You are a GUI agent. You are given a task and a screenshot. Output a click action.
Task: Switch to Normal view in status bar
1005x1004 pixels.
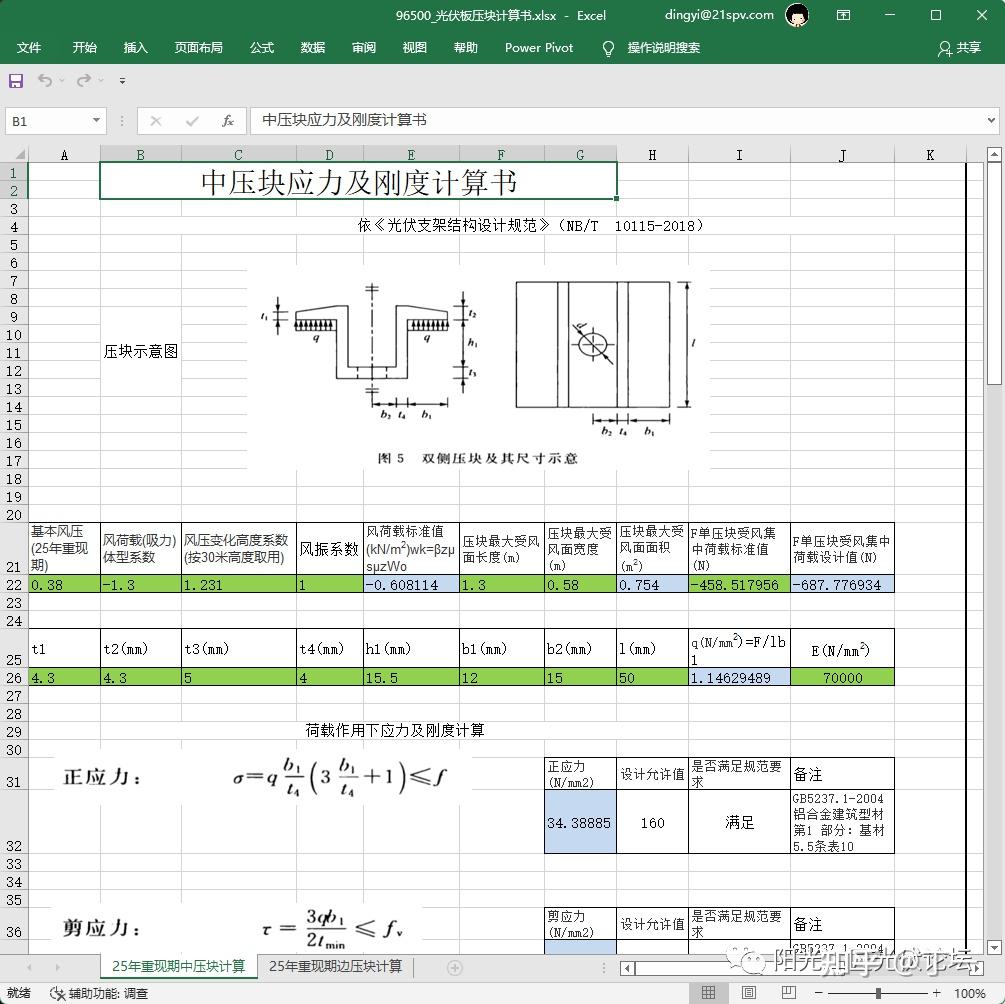[x=708, y=993]
